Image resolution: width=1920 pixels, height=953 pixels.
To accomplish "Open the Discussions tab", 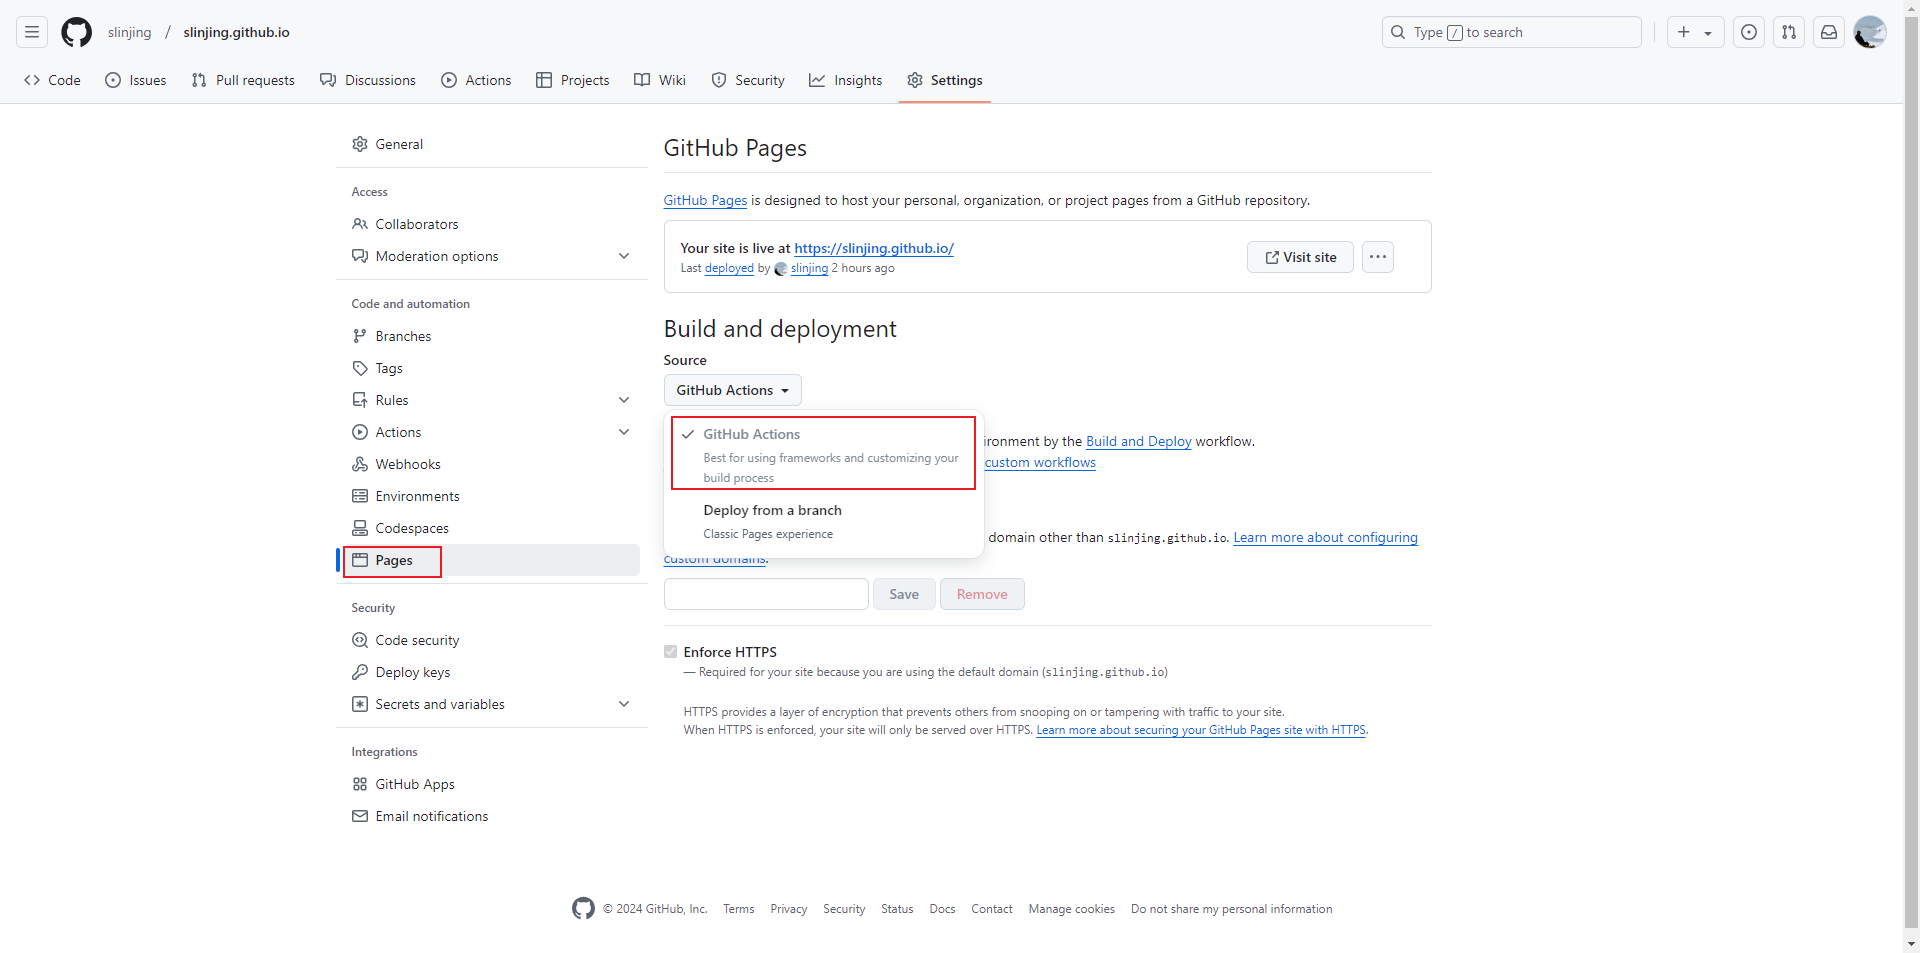I will click(368, 80).
